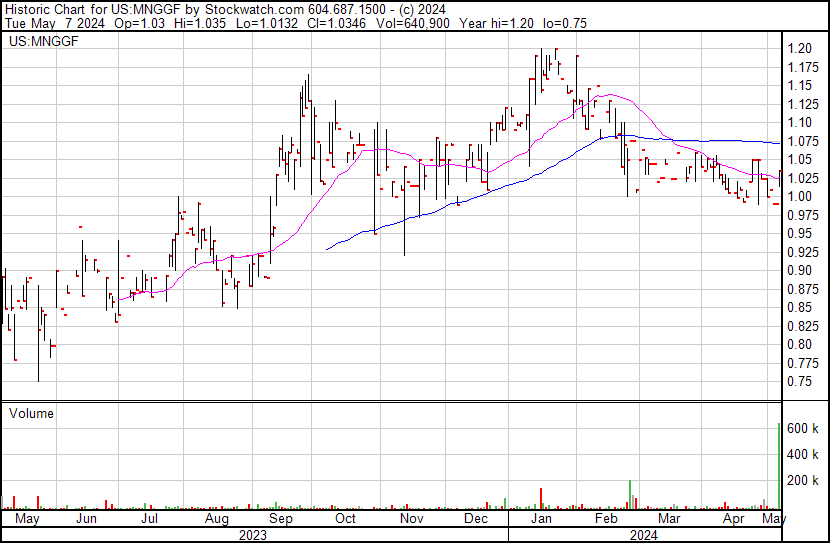Click the Vol=640,900 value in header

tap(412, 23)
